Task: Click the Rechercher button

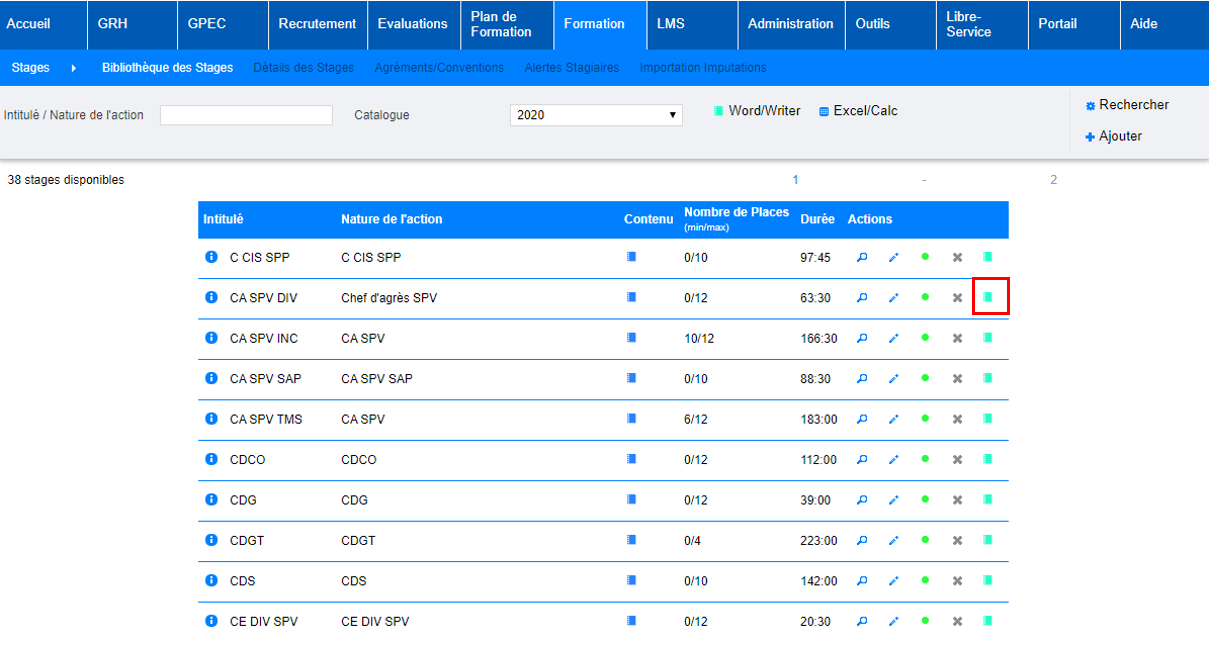Action: point(1126,105)
